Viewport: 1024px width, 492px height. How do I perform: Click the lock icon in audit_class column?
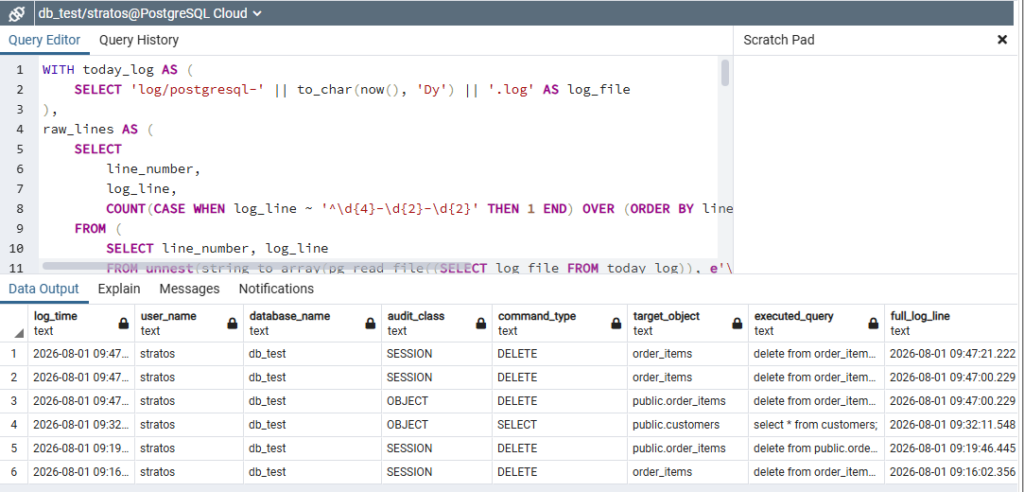coord(481,323)
